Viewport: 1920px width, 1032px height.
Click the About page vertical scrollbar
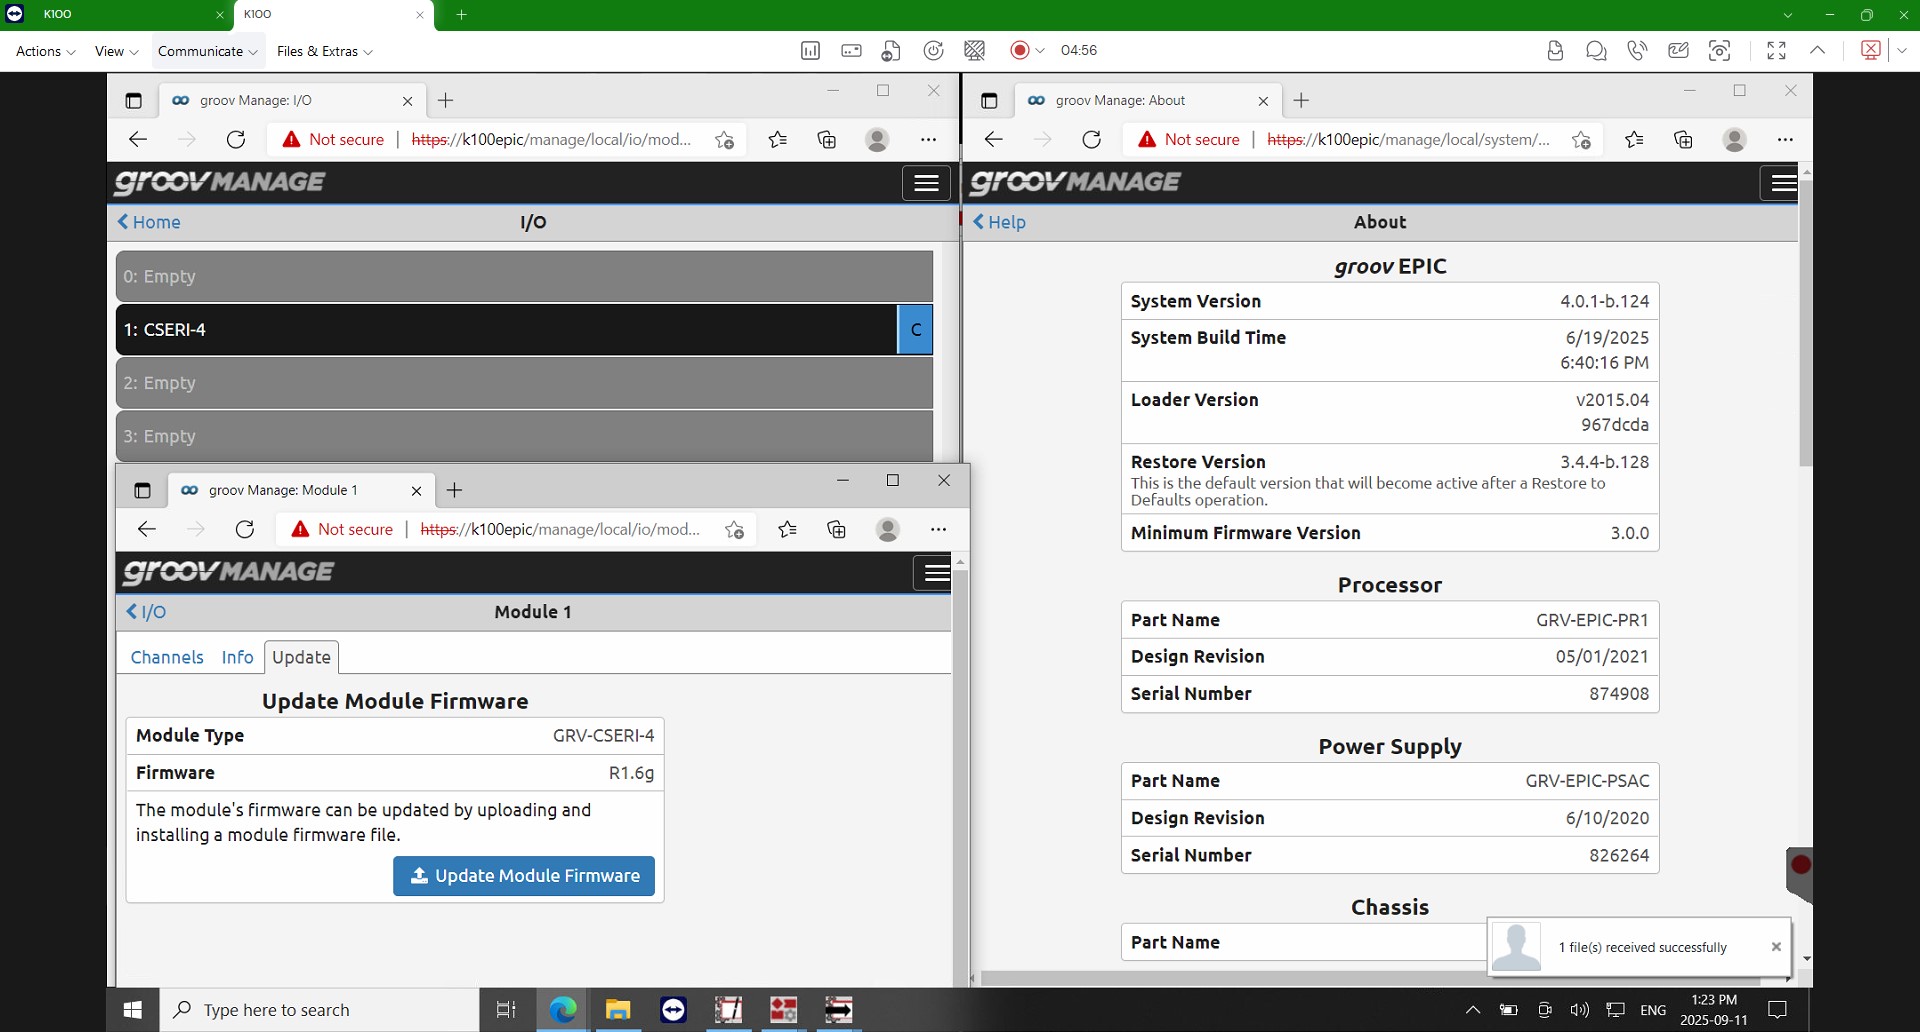coord(1805,320)
